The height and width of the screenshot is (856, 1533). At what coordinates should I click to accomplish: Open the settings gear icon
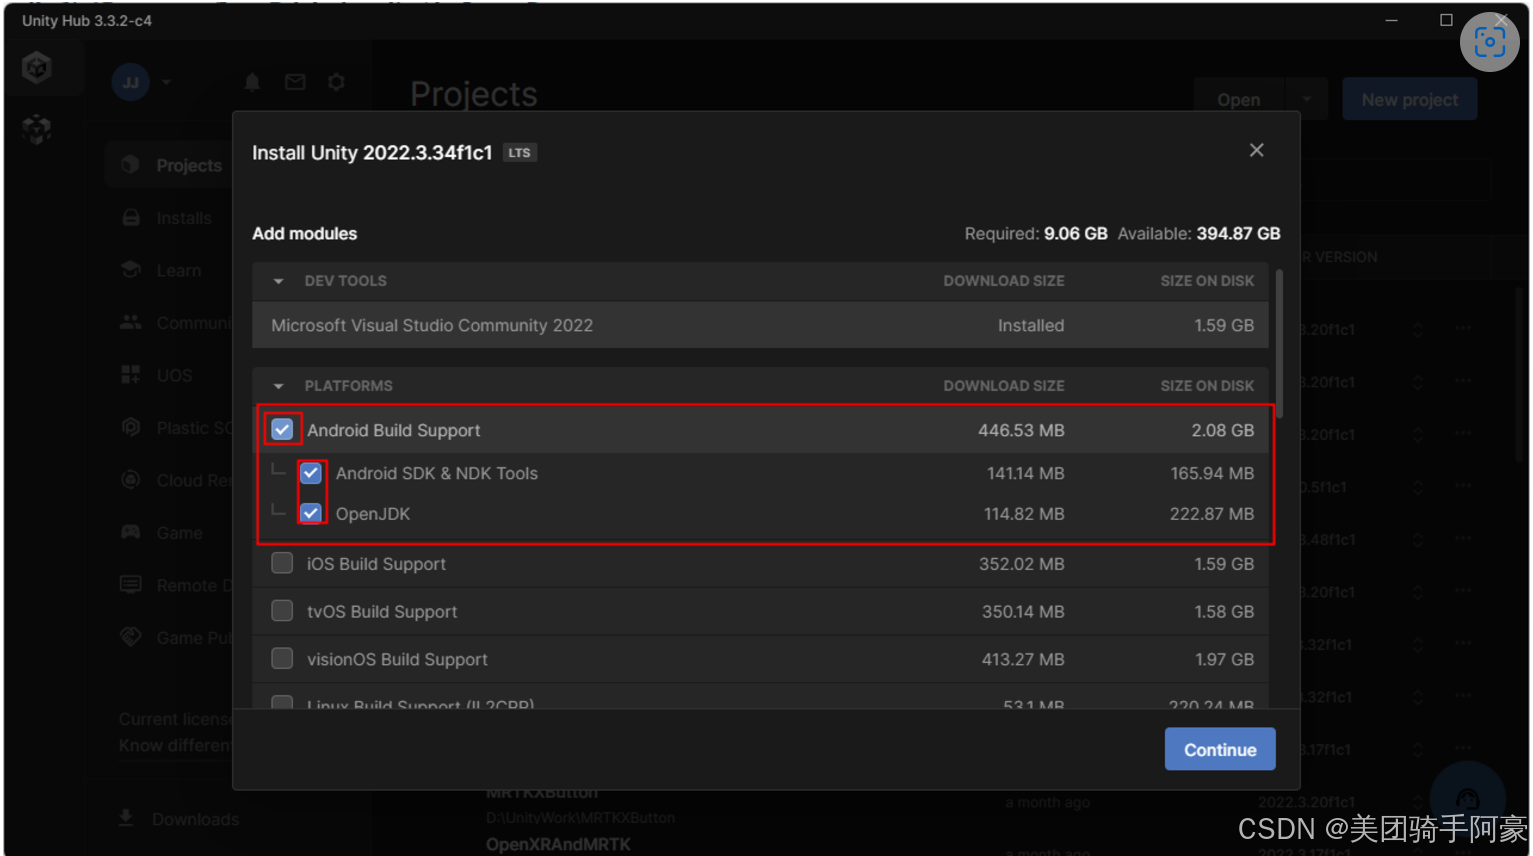[337, 82]
